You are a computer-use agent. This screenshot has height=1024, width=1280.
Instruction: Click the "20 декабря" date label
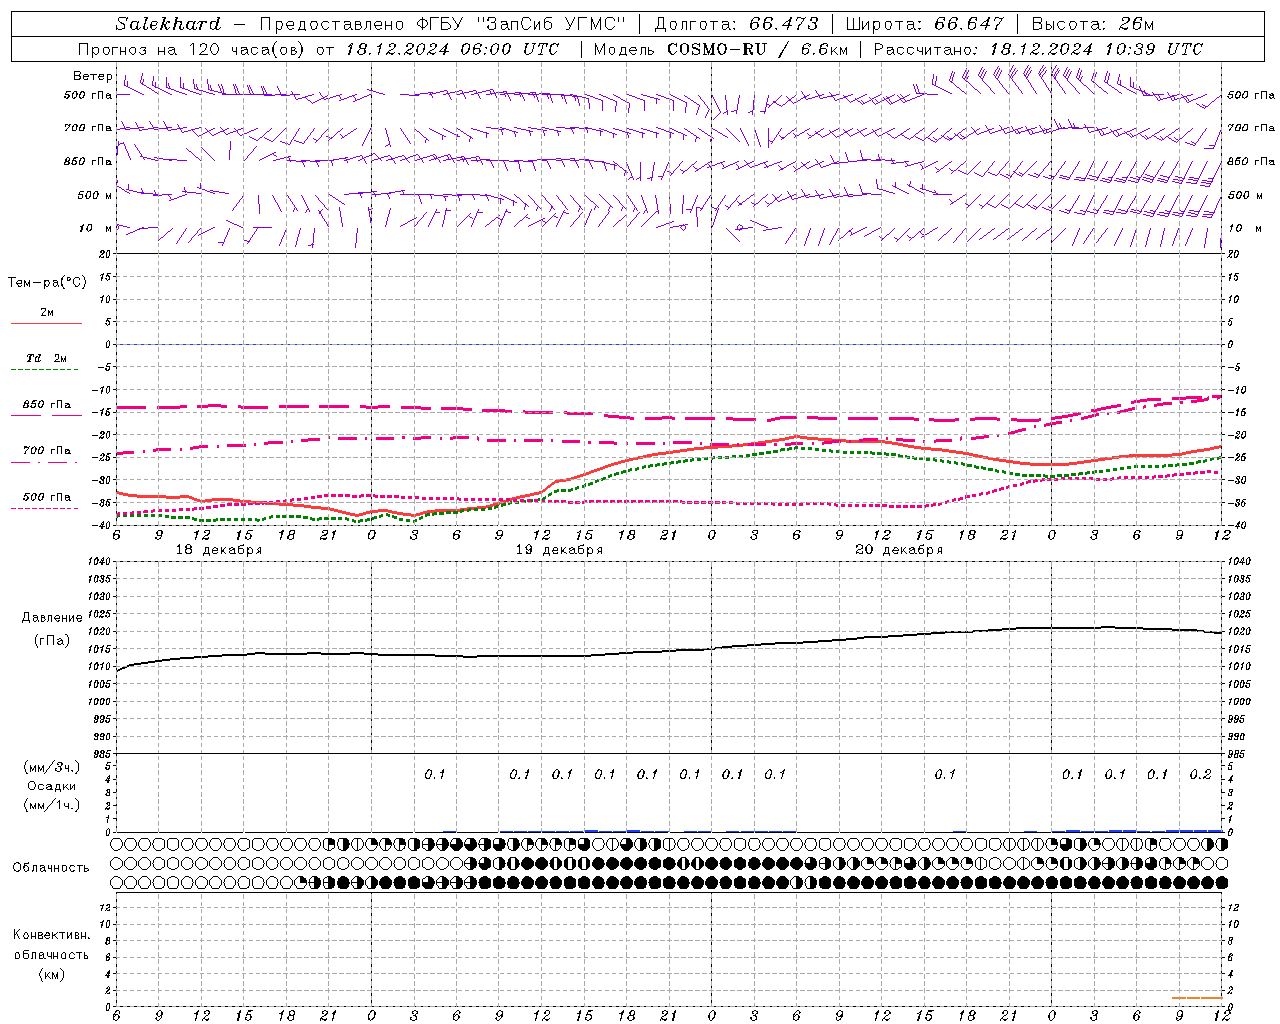coord(899,550)
